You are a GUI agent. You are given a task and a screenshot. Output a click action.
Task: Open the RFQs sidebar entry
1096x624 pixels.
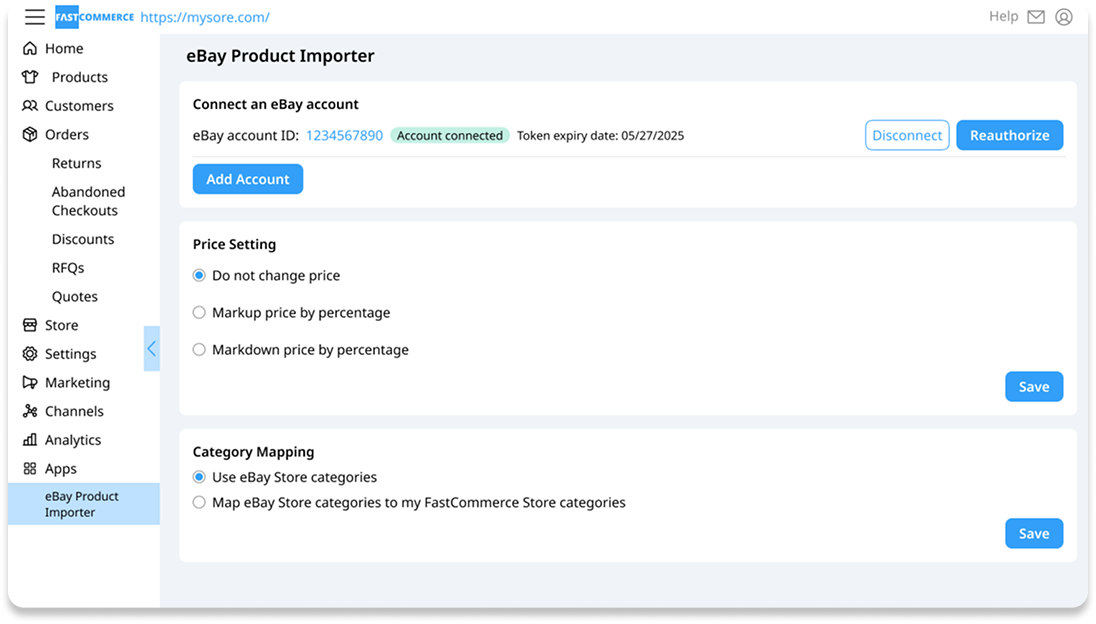coord(74,267)
